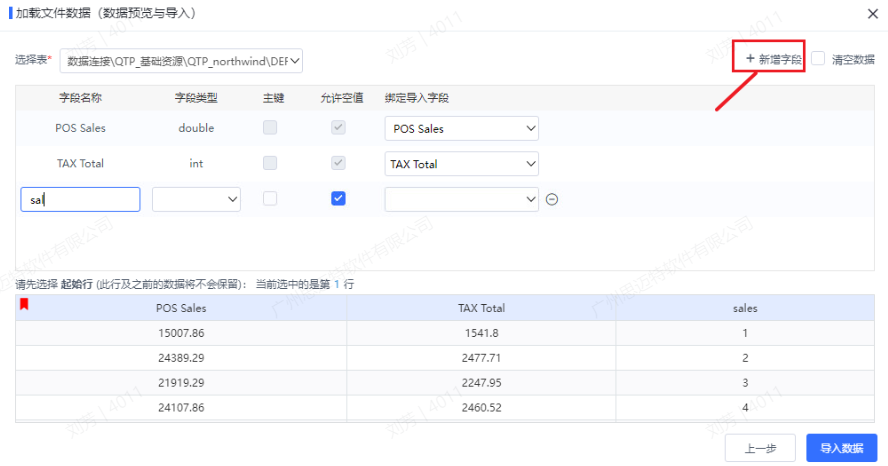Image resolution: width=888 pixels, height=466 pixels.
Task: Open POS Sales bound import field dropdown
Action: (462, 129)
